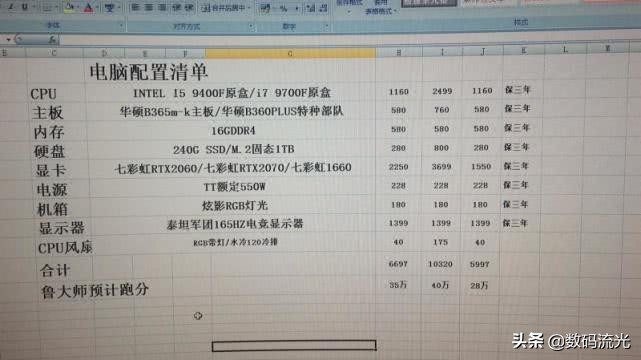Select the graphics card price 3699
The height and width of the screenshot is (360, 641).
pos(442,166)
